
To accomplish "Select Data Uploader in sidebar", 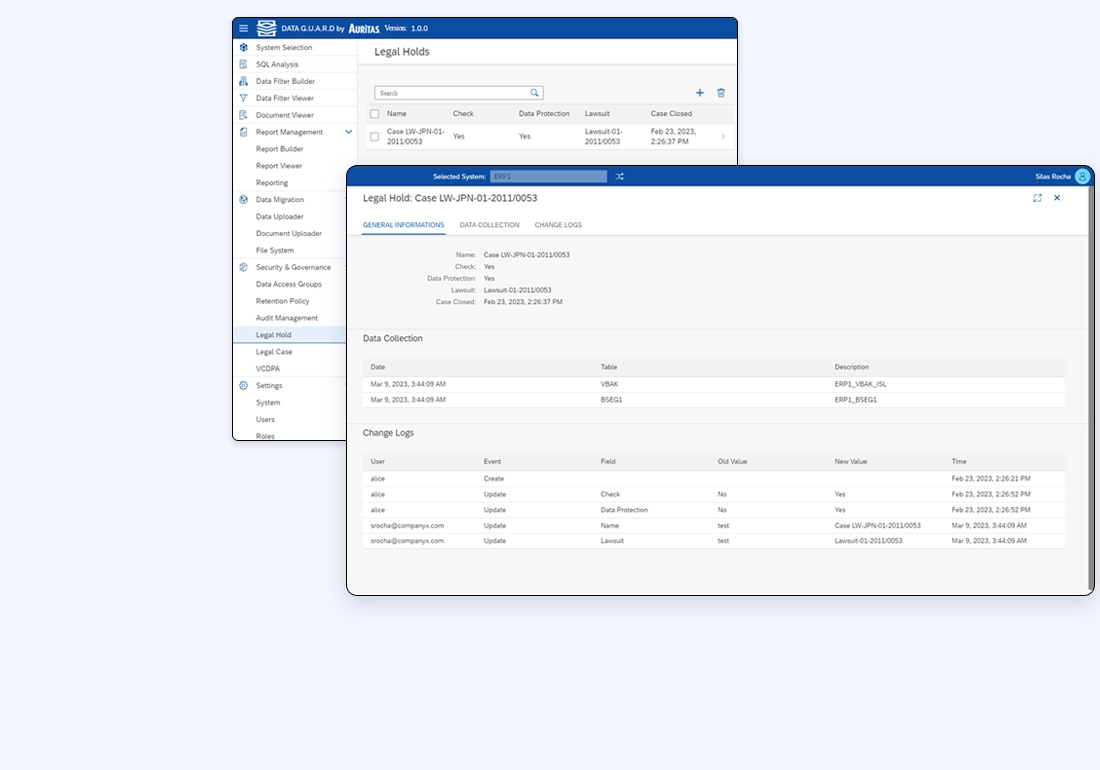I will coord(280,217).
